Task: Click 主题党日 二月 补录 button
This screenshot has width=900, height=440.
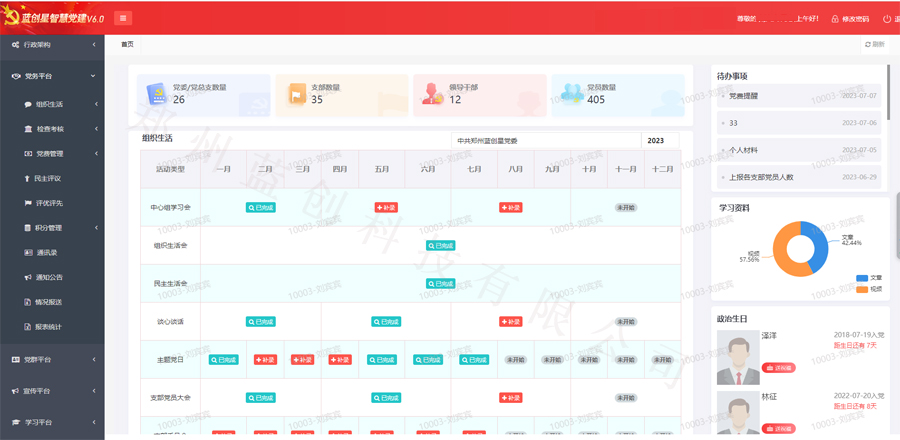Action: pos(265,360)
